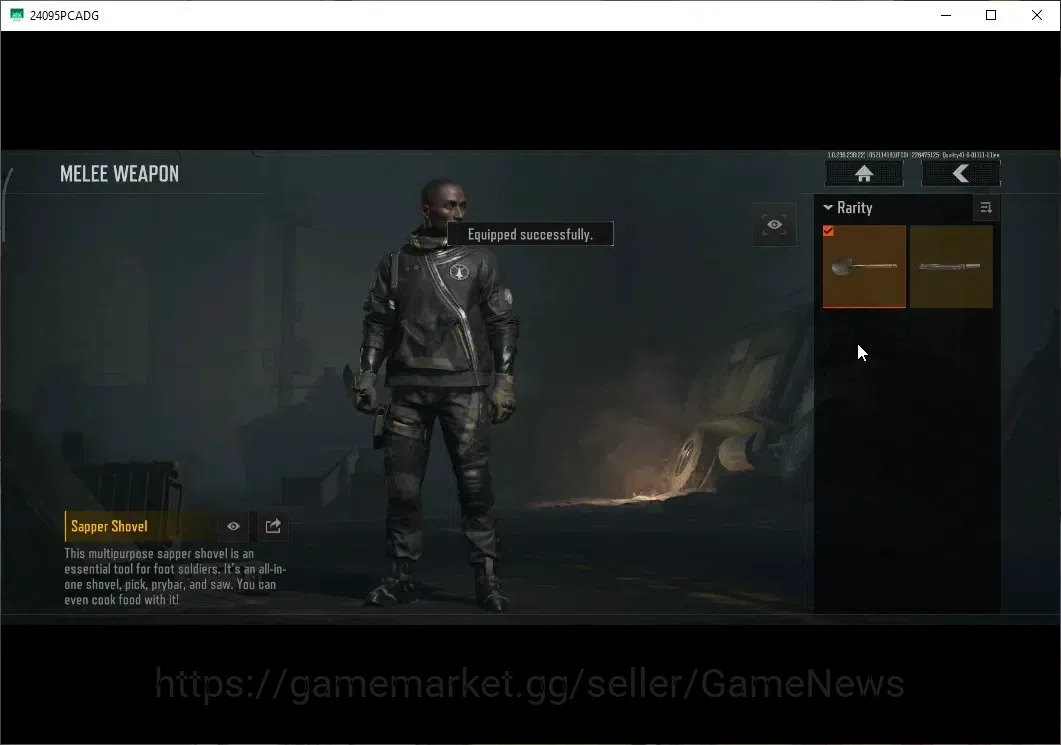1061x745 pixels.
Task: Click the MELEE WEAPON heading
Action: point(120,174)
